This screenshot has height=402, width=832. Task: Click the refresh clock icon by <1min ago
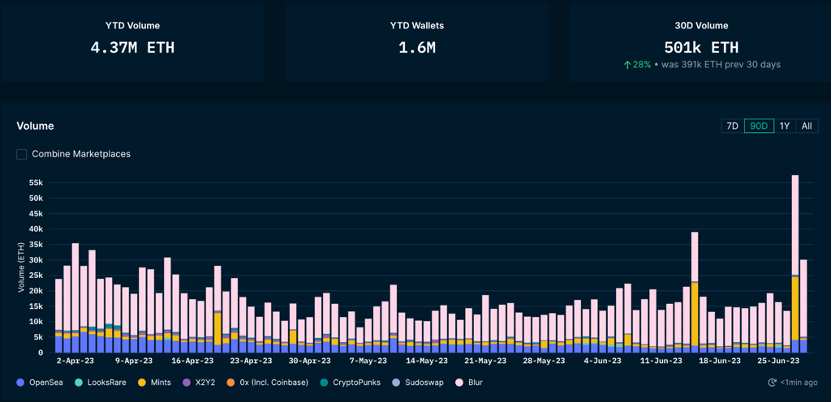tap(773, 382)
